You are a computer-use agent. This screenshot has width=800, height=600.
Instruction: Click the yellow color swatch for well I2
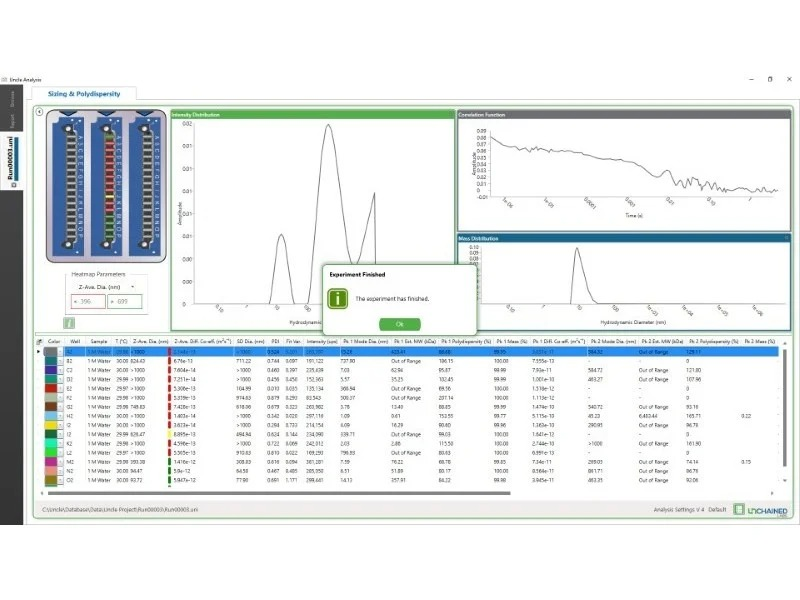click(51, 425)
